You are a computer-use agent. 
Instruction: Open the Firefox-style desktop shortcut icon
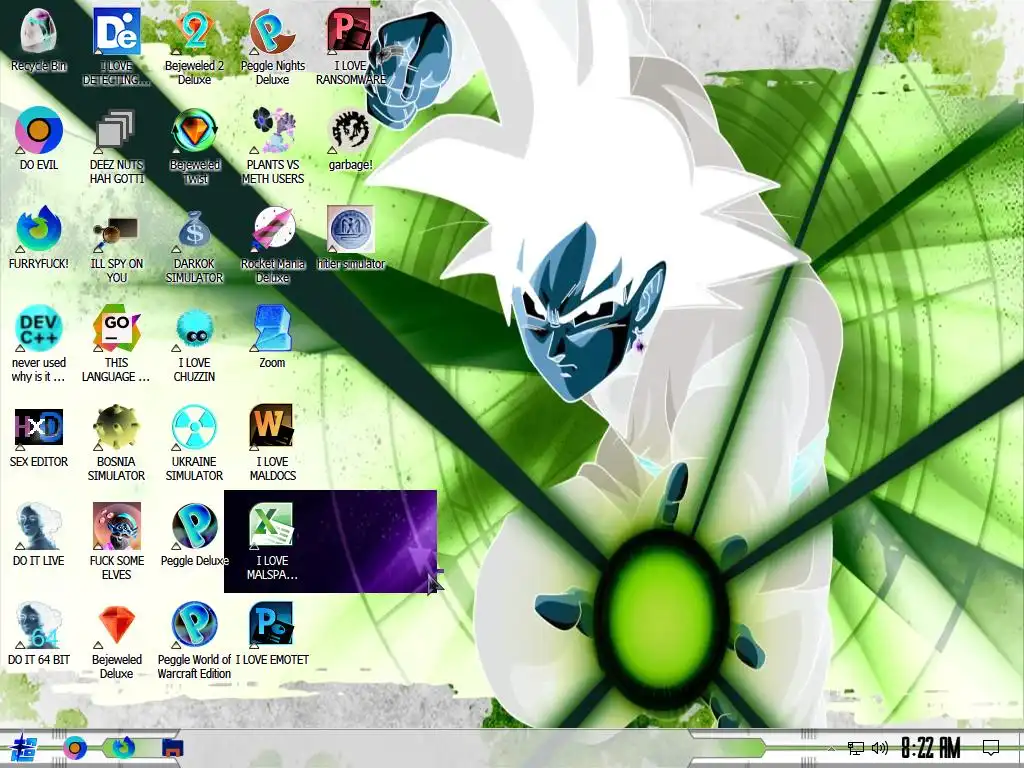coord(39,229)
